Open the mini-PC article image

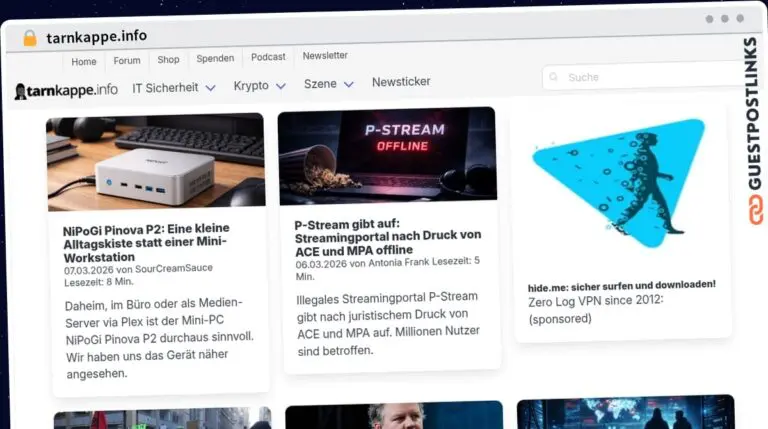(156, 162)
